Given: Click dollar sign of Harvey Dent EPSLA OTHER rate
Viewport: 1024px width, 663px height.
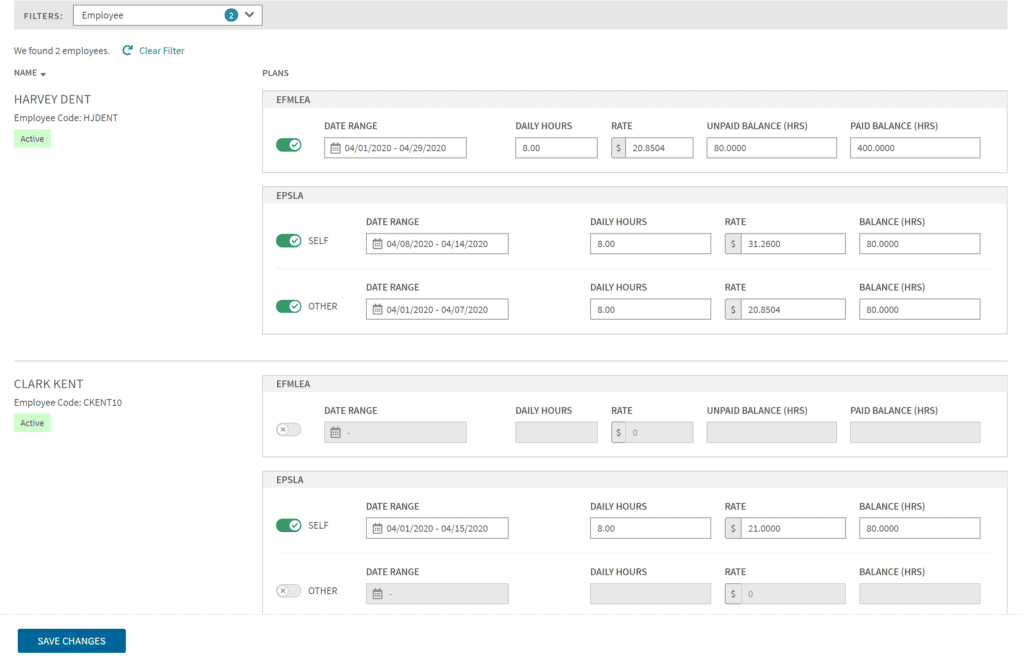Looking at the screenshot, I should 733,310.
